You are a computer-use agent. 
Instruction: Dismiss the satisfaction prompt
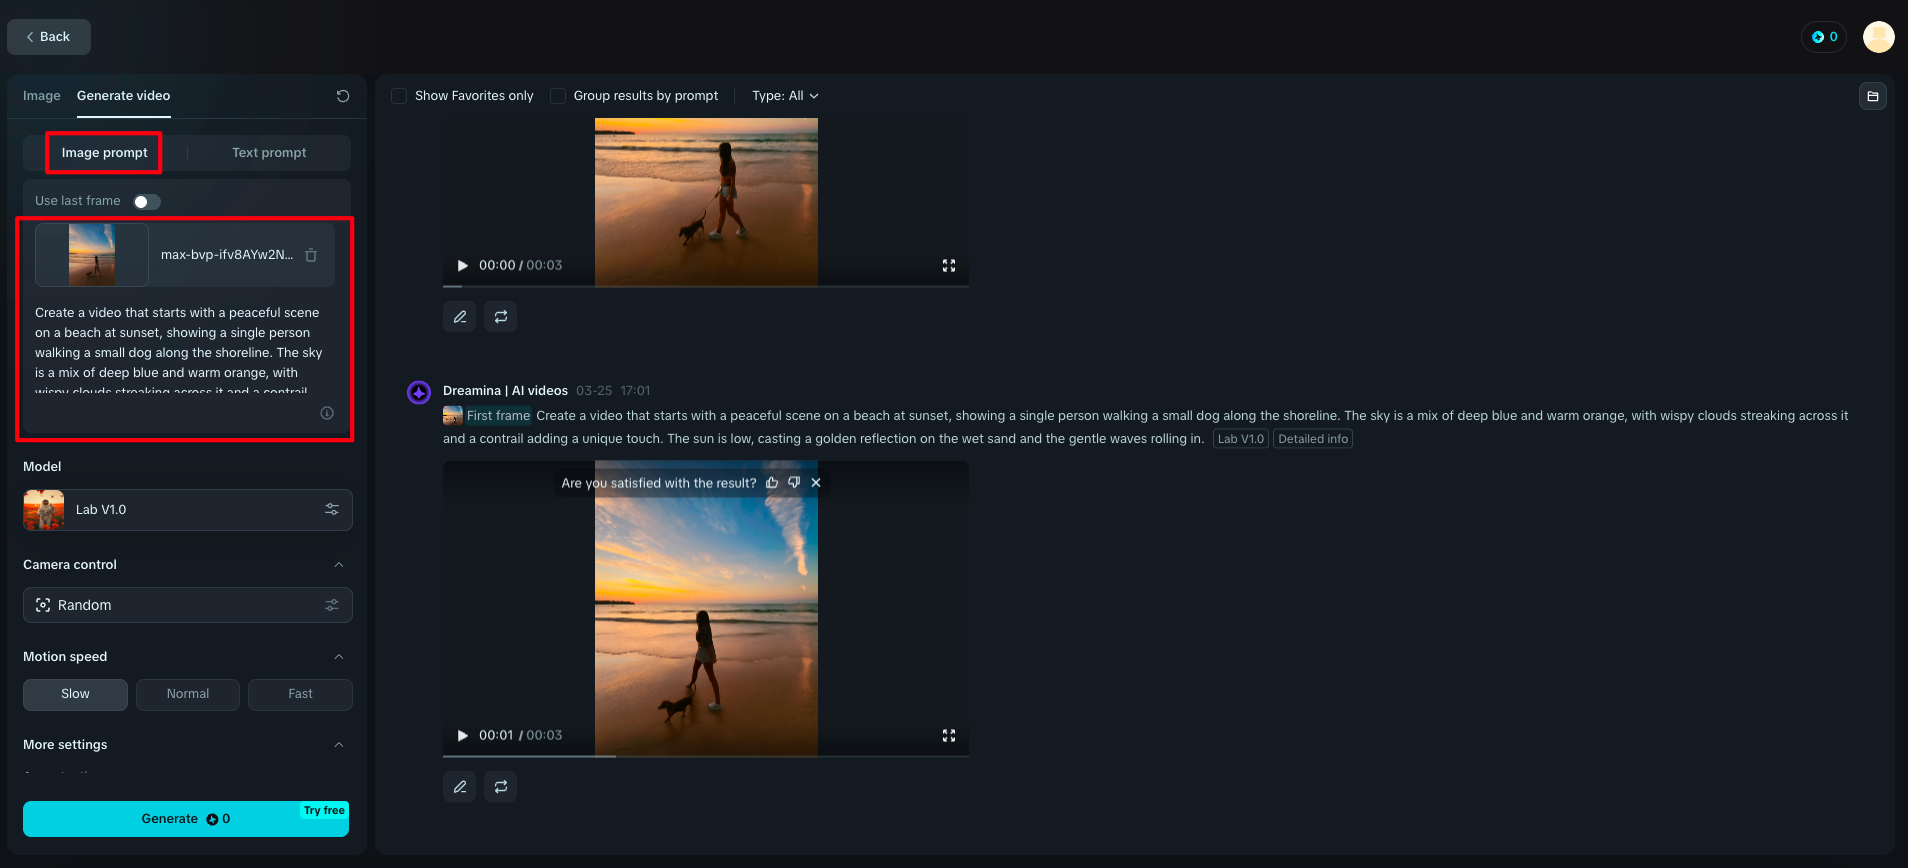tap(816, 483)
